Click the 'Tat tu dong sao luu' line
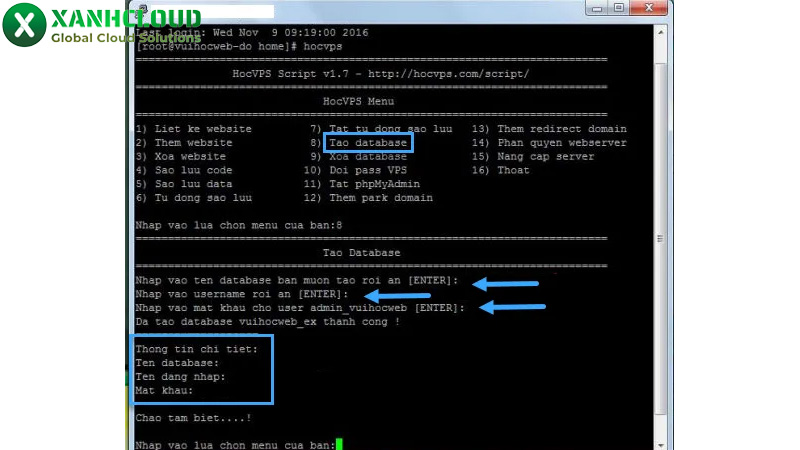The image size is (800, 450). click(381, 129)
